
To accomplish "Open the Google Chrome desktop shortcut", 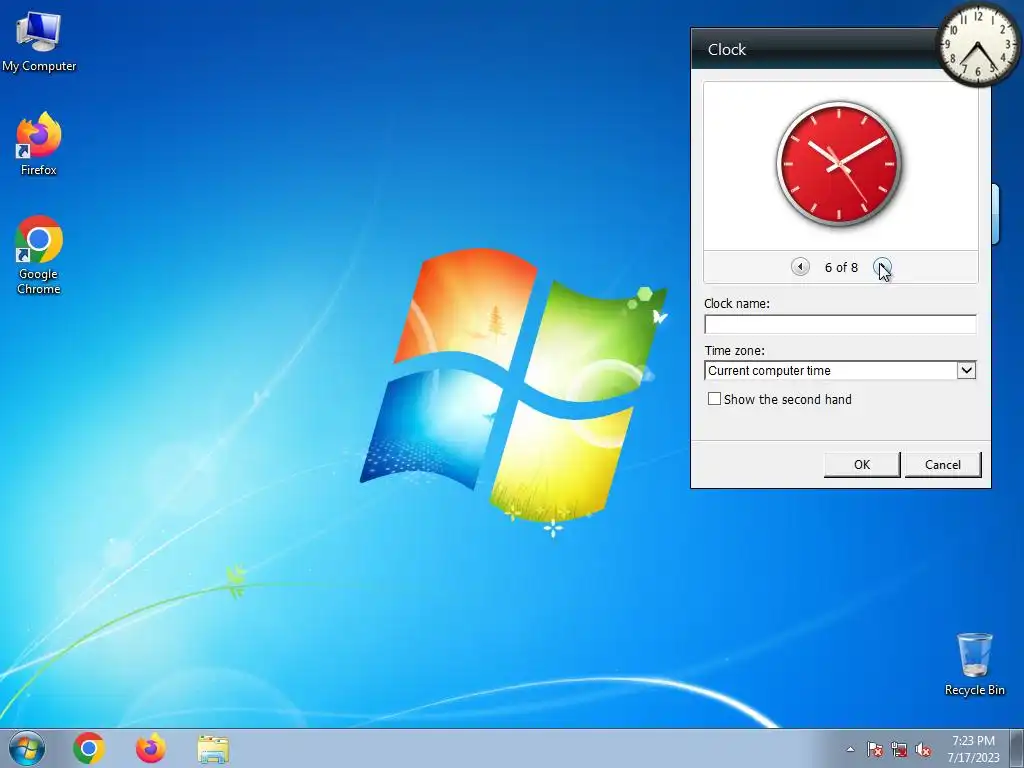I will pyautogui.click(x=39, y=255).
